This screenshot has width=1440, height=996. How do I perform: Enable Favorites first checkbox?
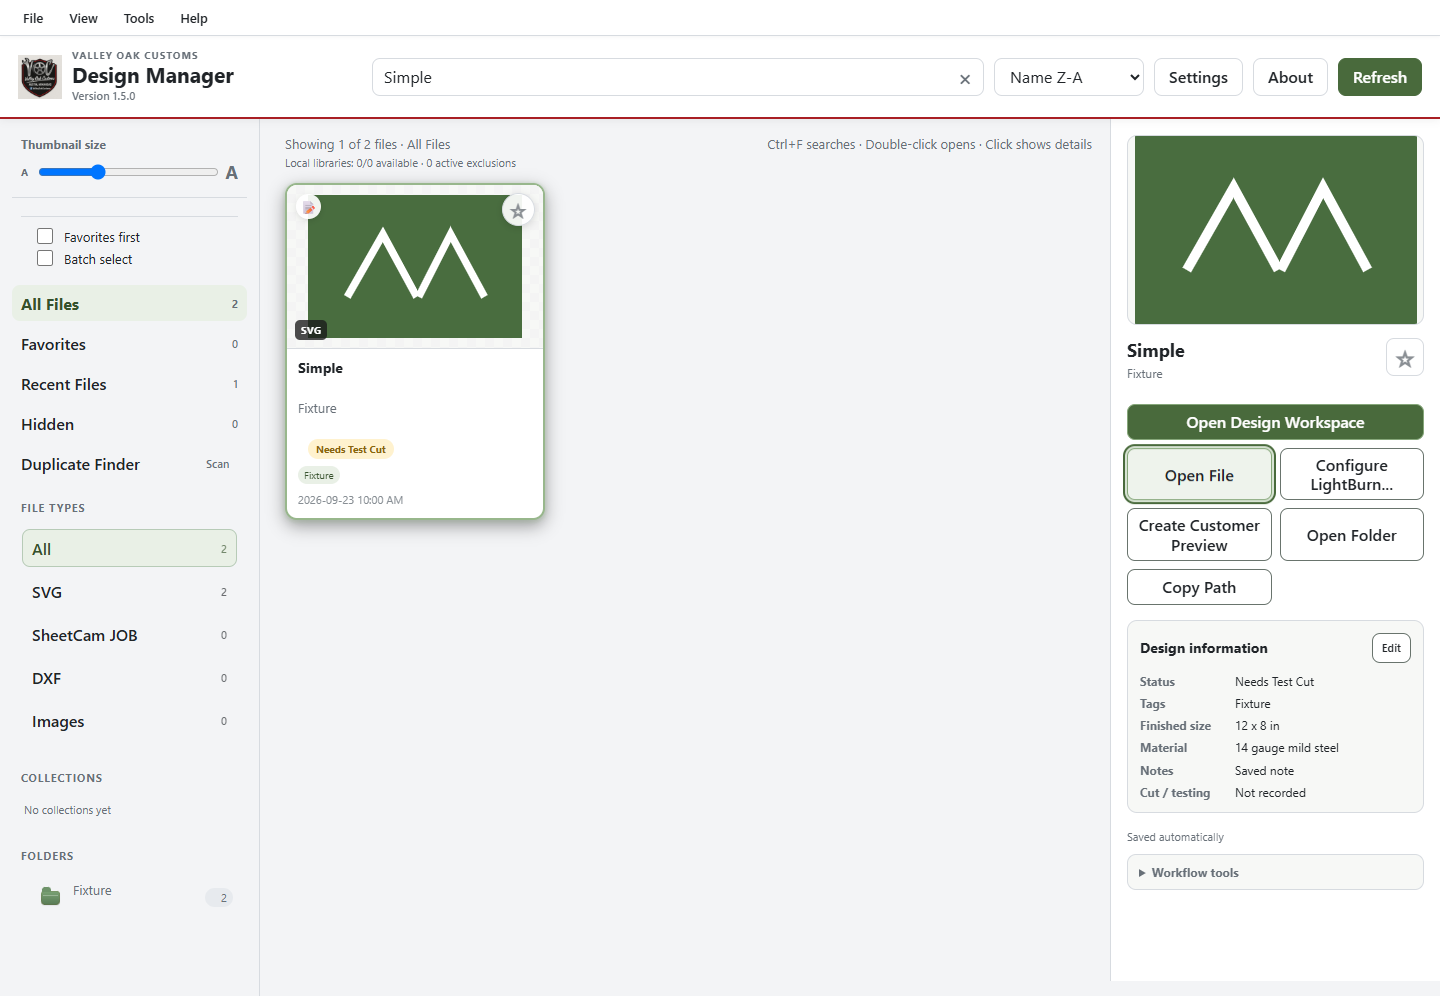pyautogui.click(x=45, y=236)
